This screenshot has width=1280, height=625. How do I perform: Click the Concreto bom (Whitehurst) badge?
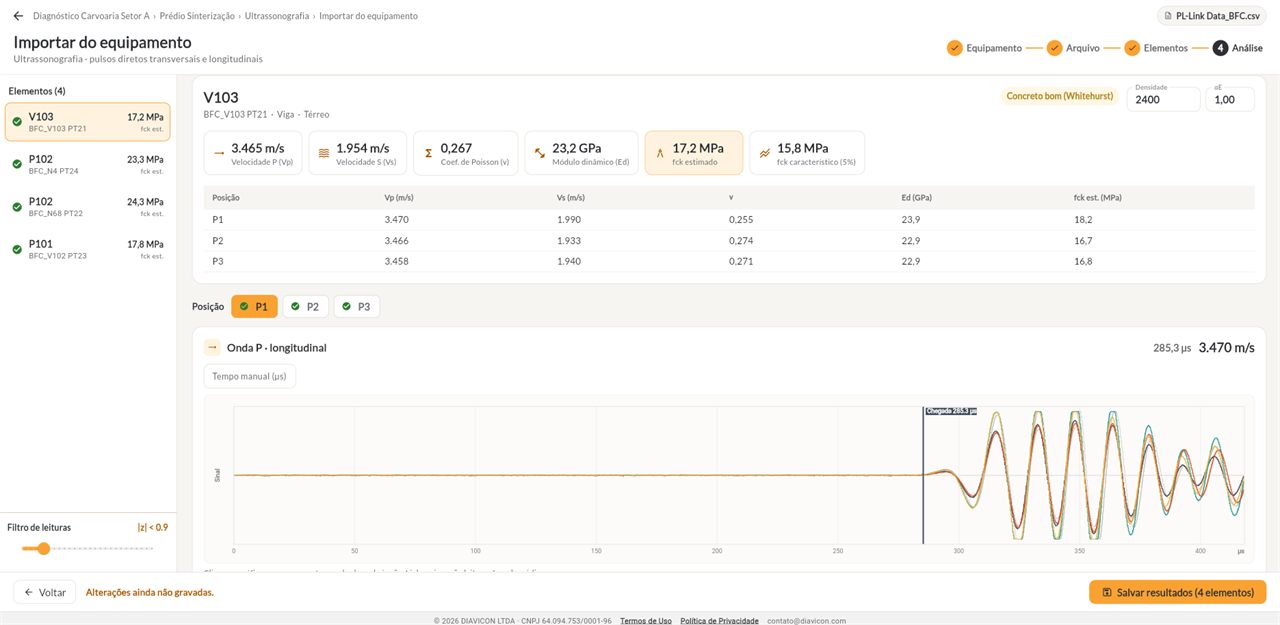(x=1059, y=96)
